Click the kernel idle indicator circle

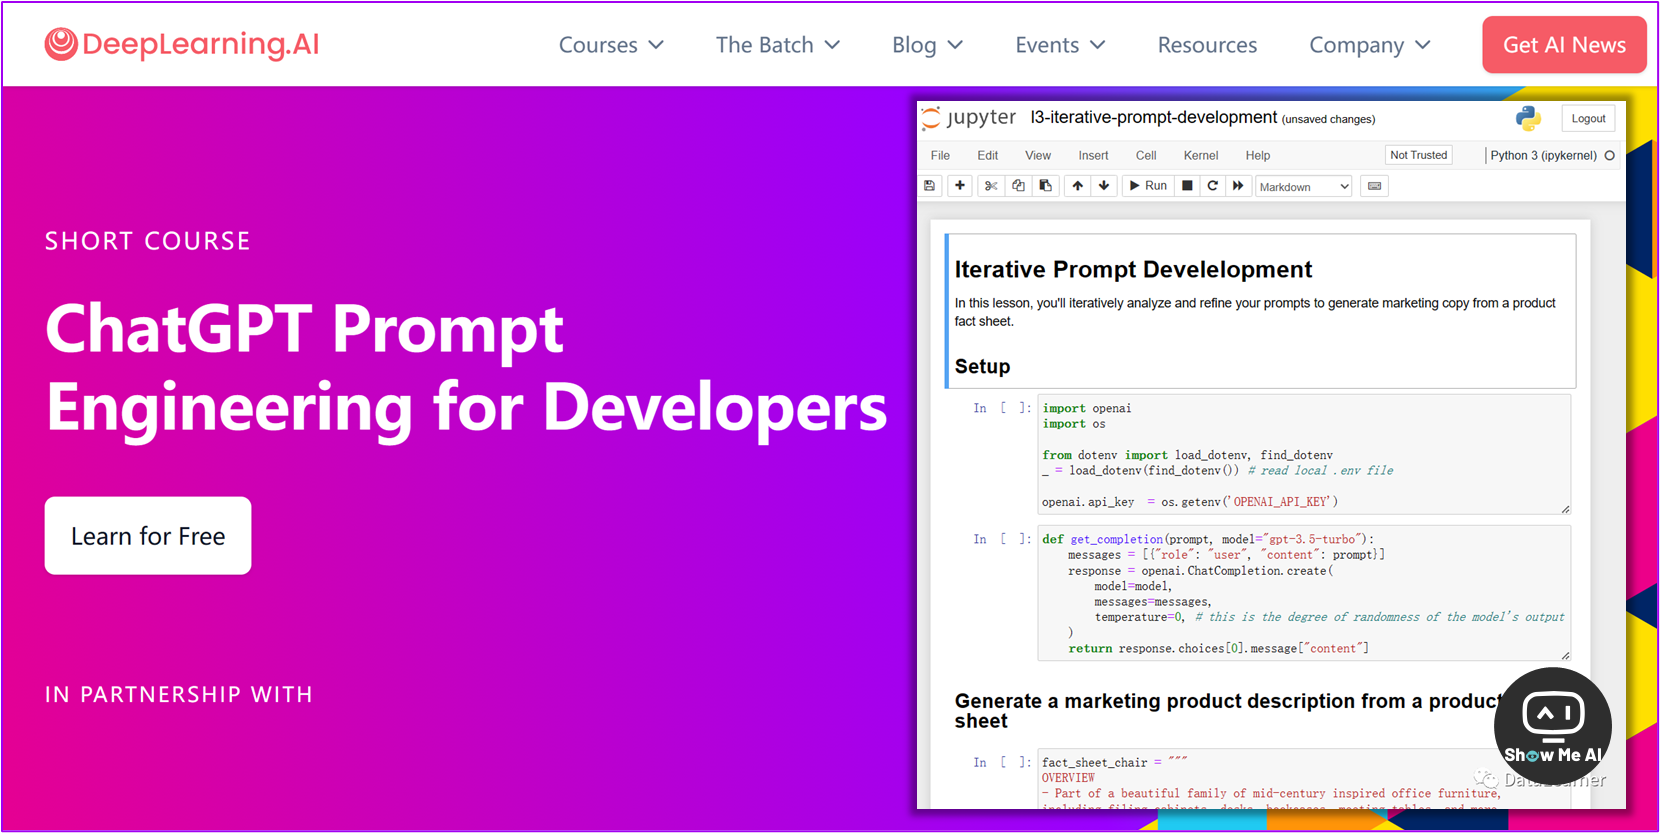pyautogui.click(x=1610, y=155)
